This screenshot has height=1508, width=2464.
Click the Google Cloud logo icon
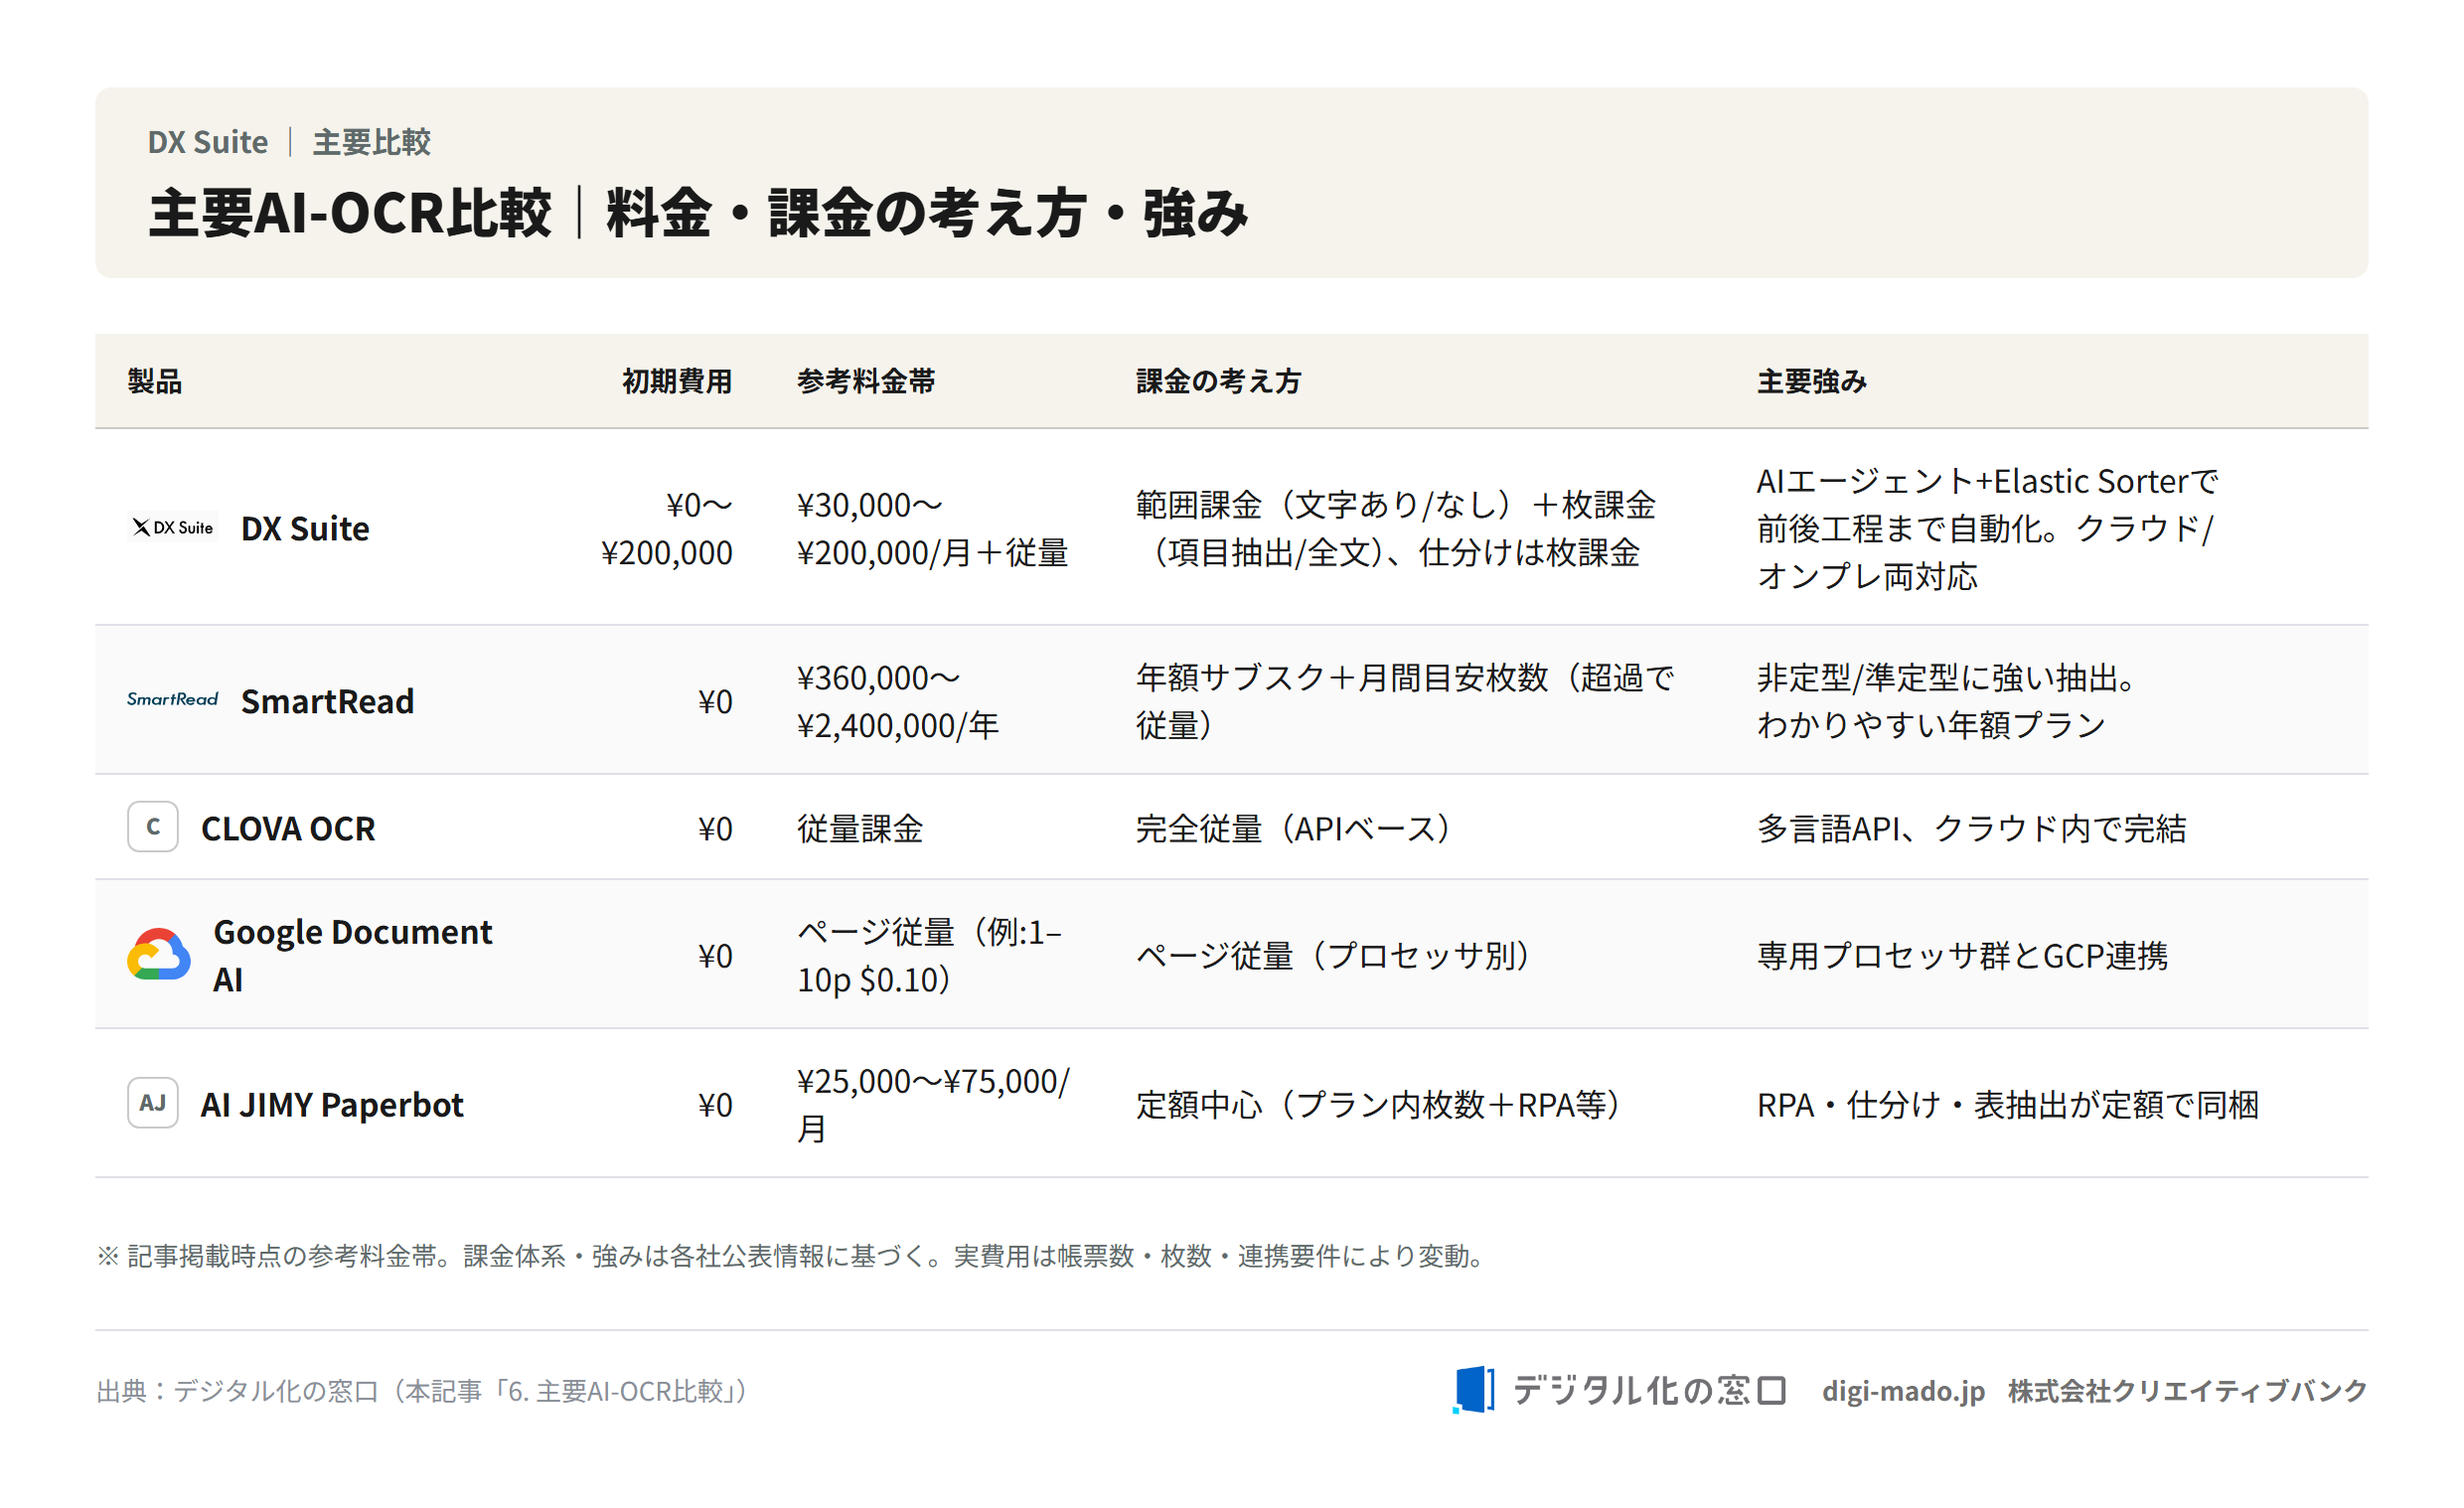[x=158, y=954]
